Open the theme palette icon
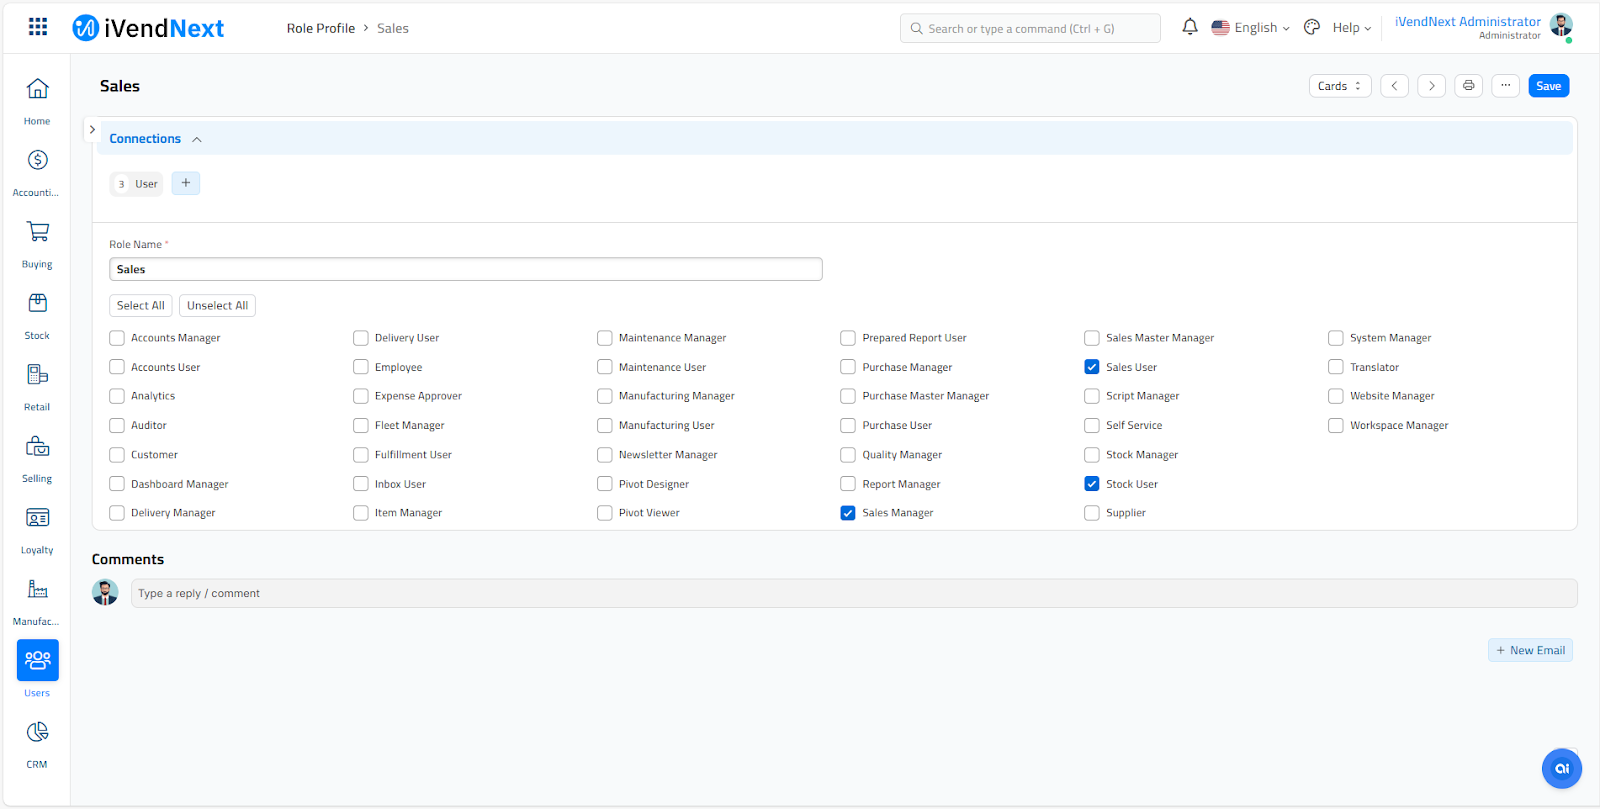This screenshot has height=809, width=1600. (1312, 28)
